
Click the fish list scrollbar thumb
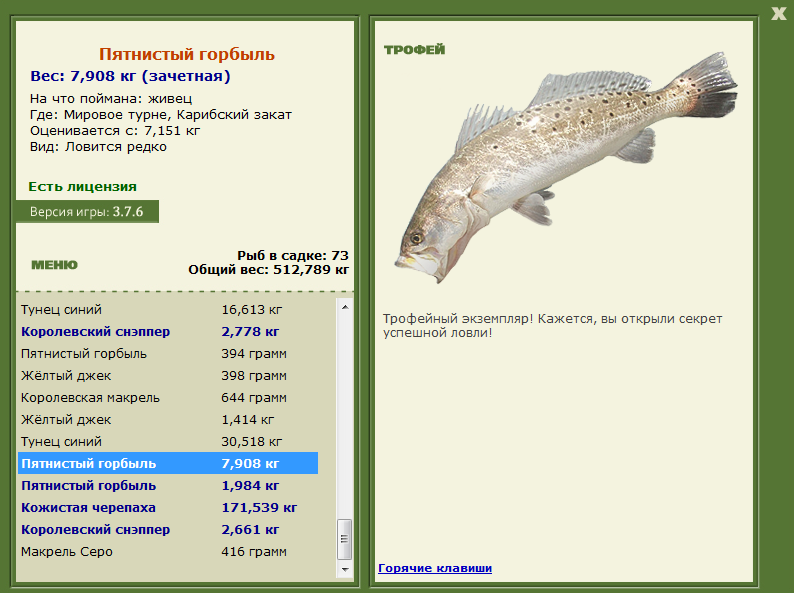coord(345,539)
